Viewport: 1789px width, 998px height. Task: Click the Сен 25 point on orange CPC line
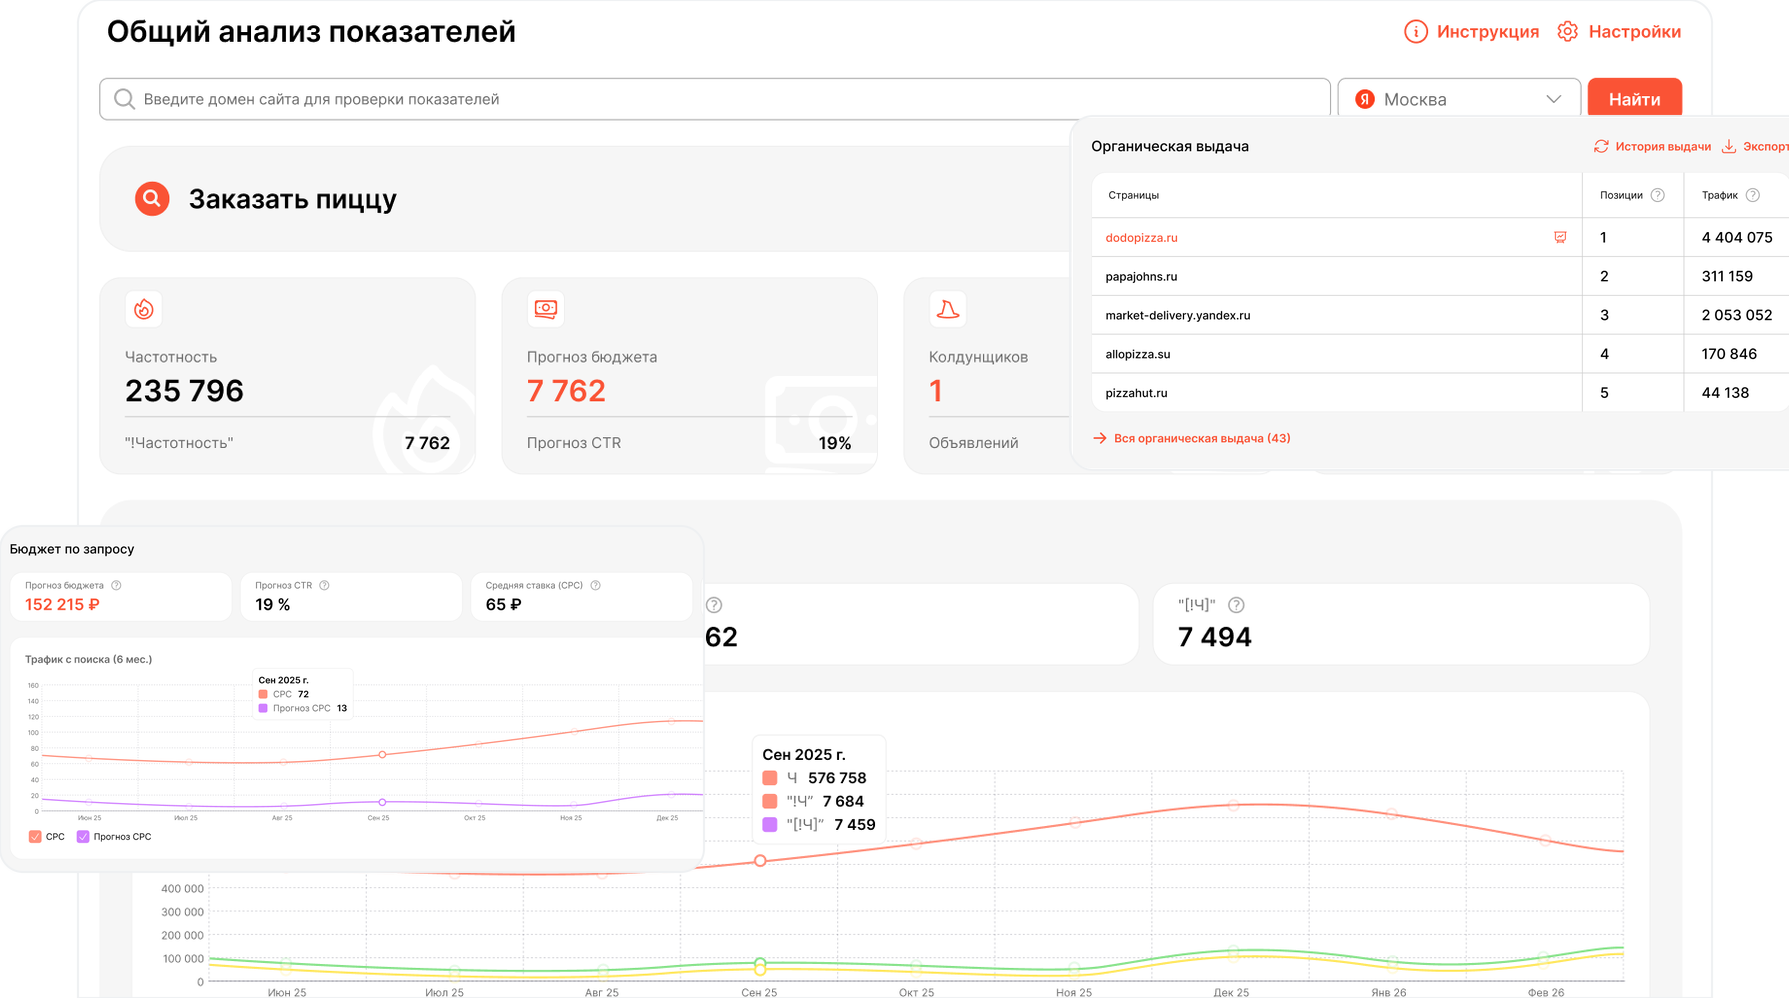[x=382, y=755]
